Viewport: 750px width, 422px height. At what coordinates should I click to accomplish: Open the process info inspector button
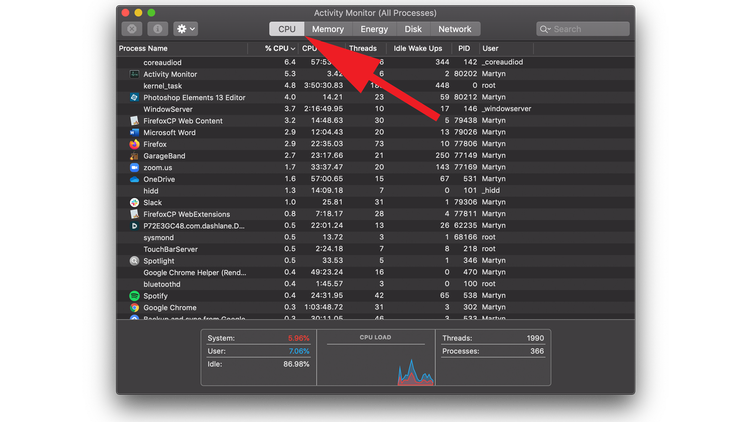(x=157, y=29)
